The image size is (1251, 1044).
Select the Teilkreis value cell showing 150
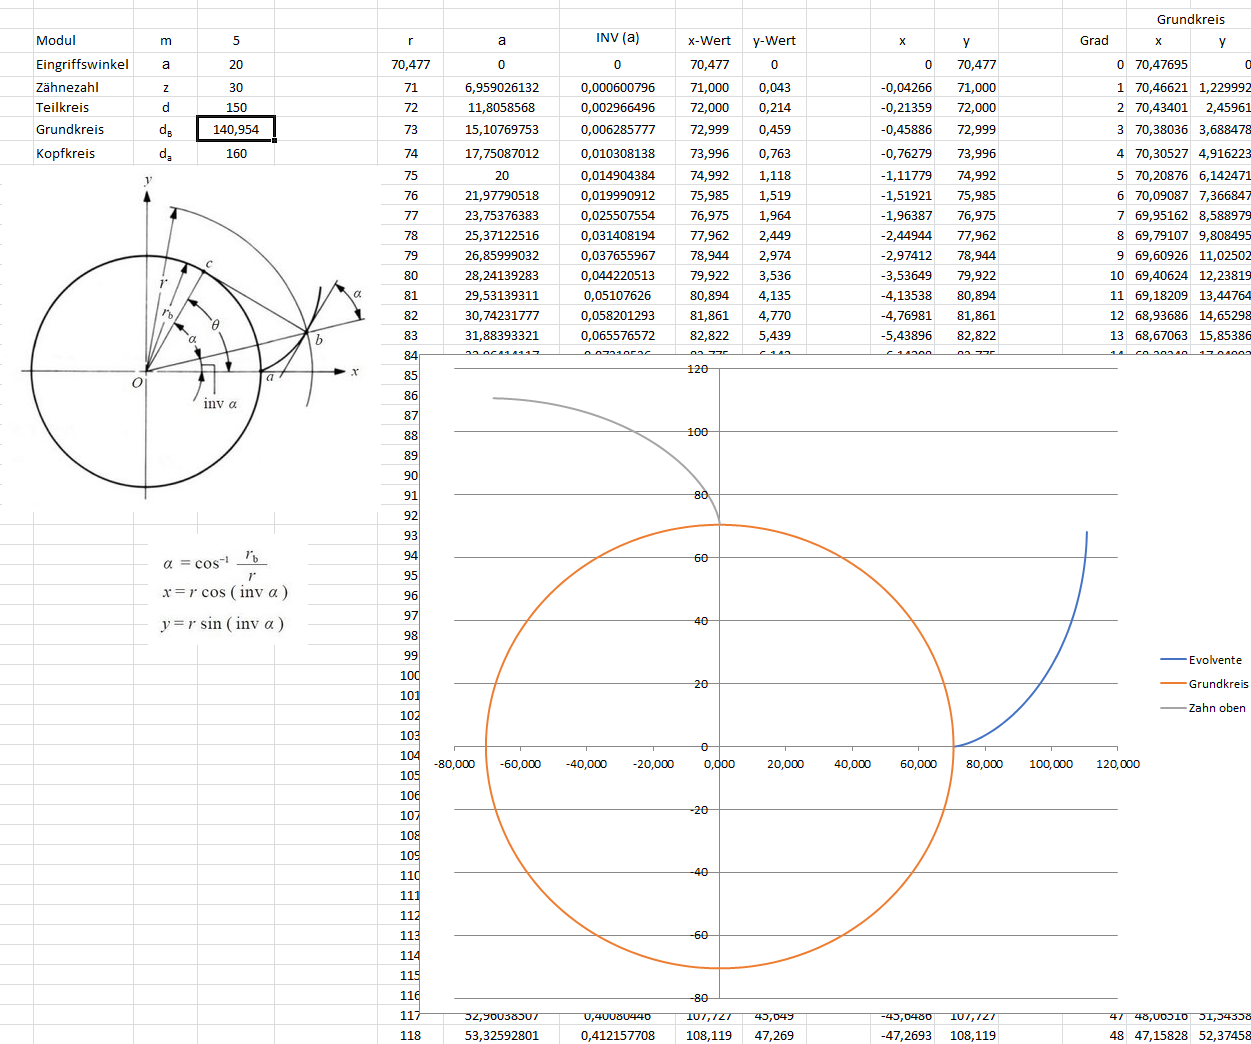tap(235, 108)
